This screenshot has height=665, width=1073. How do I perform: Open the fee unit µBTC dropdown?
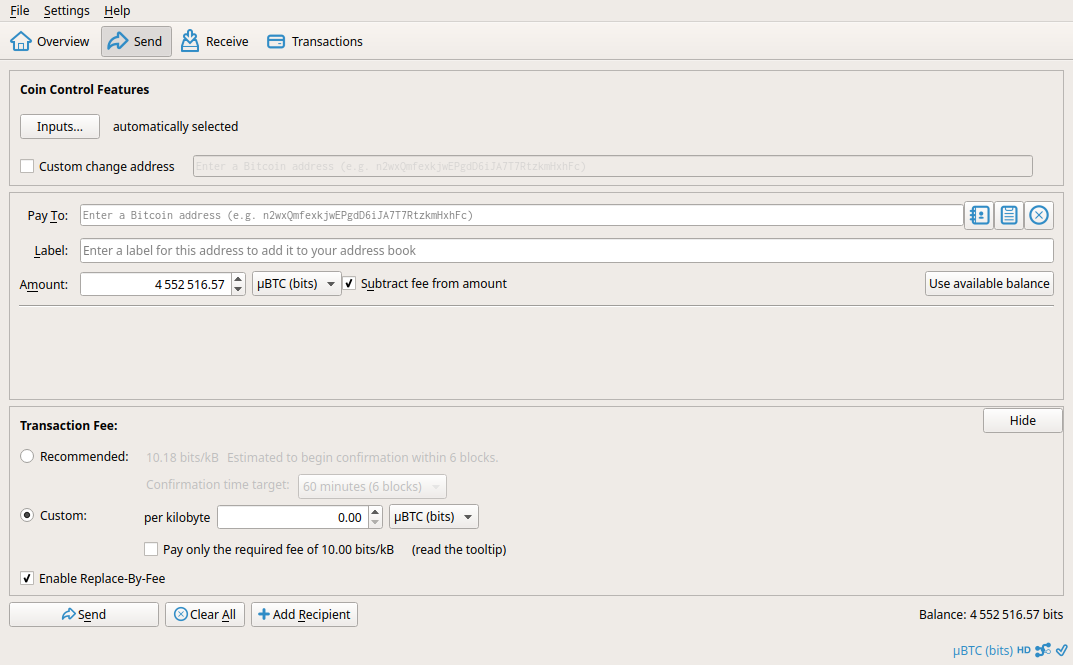pyautogui.click(x=433, y=517)
